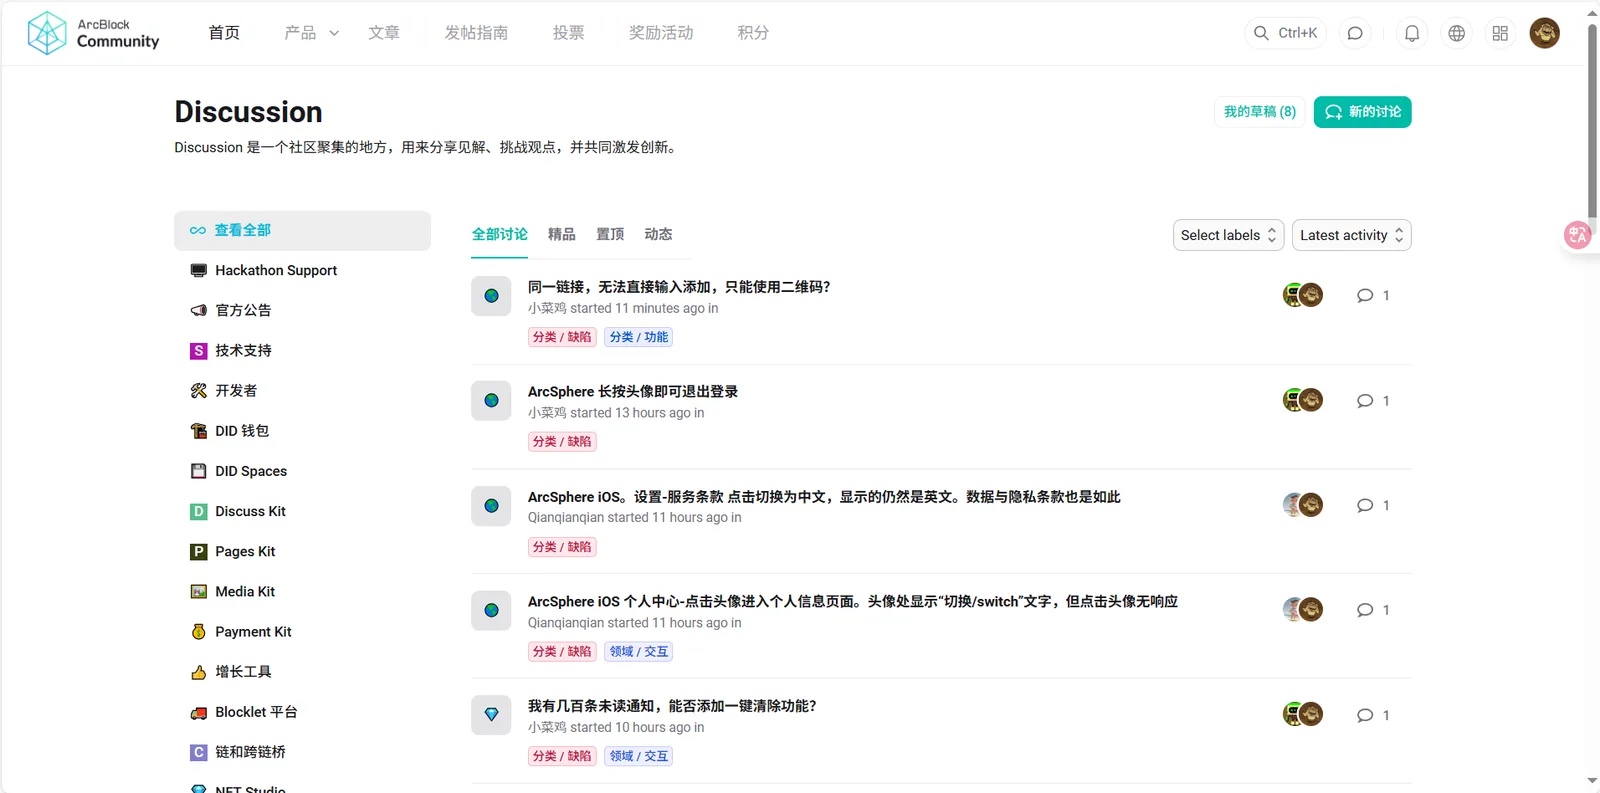Viewport: 1600px width, 793px height.
Task: Switch to the 置顶 tab
Action: [x=610, y=234]
